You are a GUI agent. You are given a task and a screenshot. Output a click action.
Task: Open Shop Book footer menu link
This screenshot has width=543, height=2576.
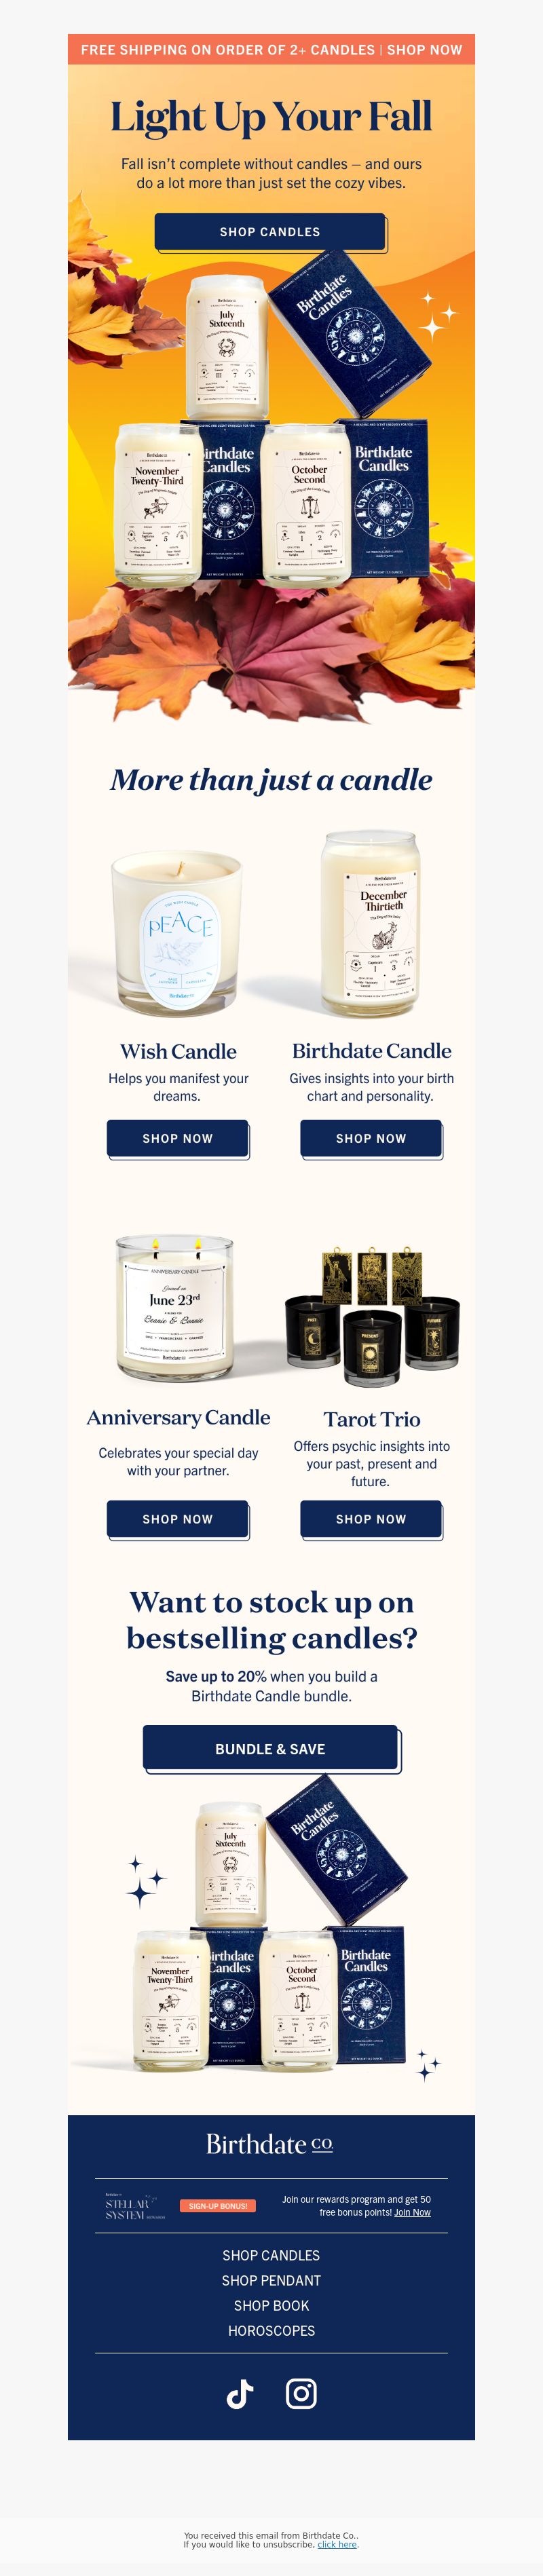coord(271,2305)
